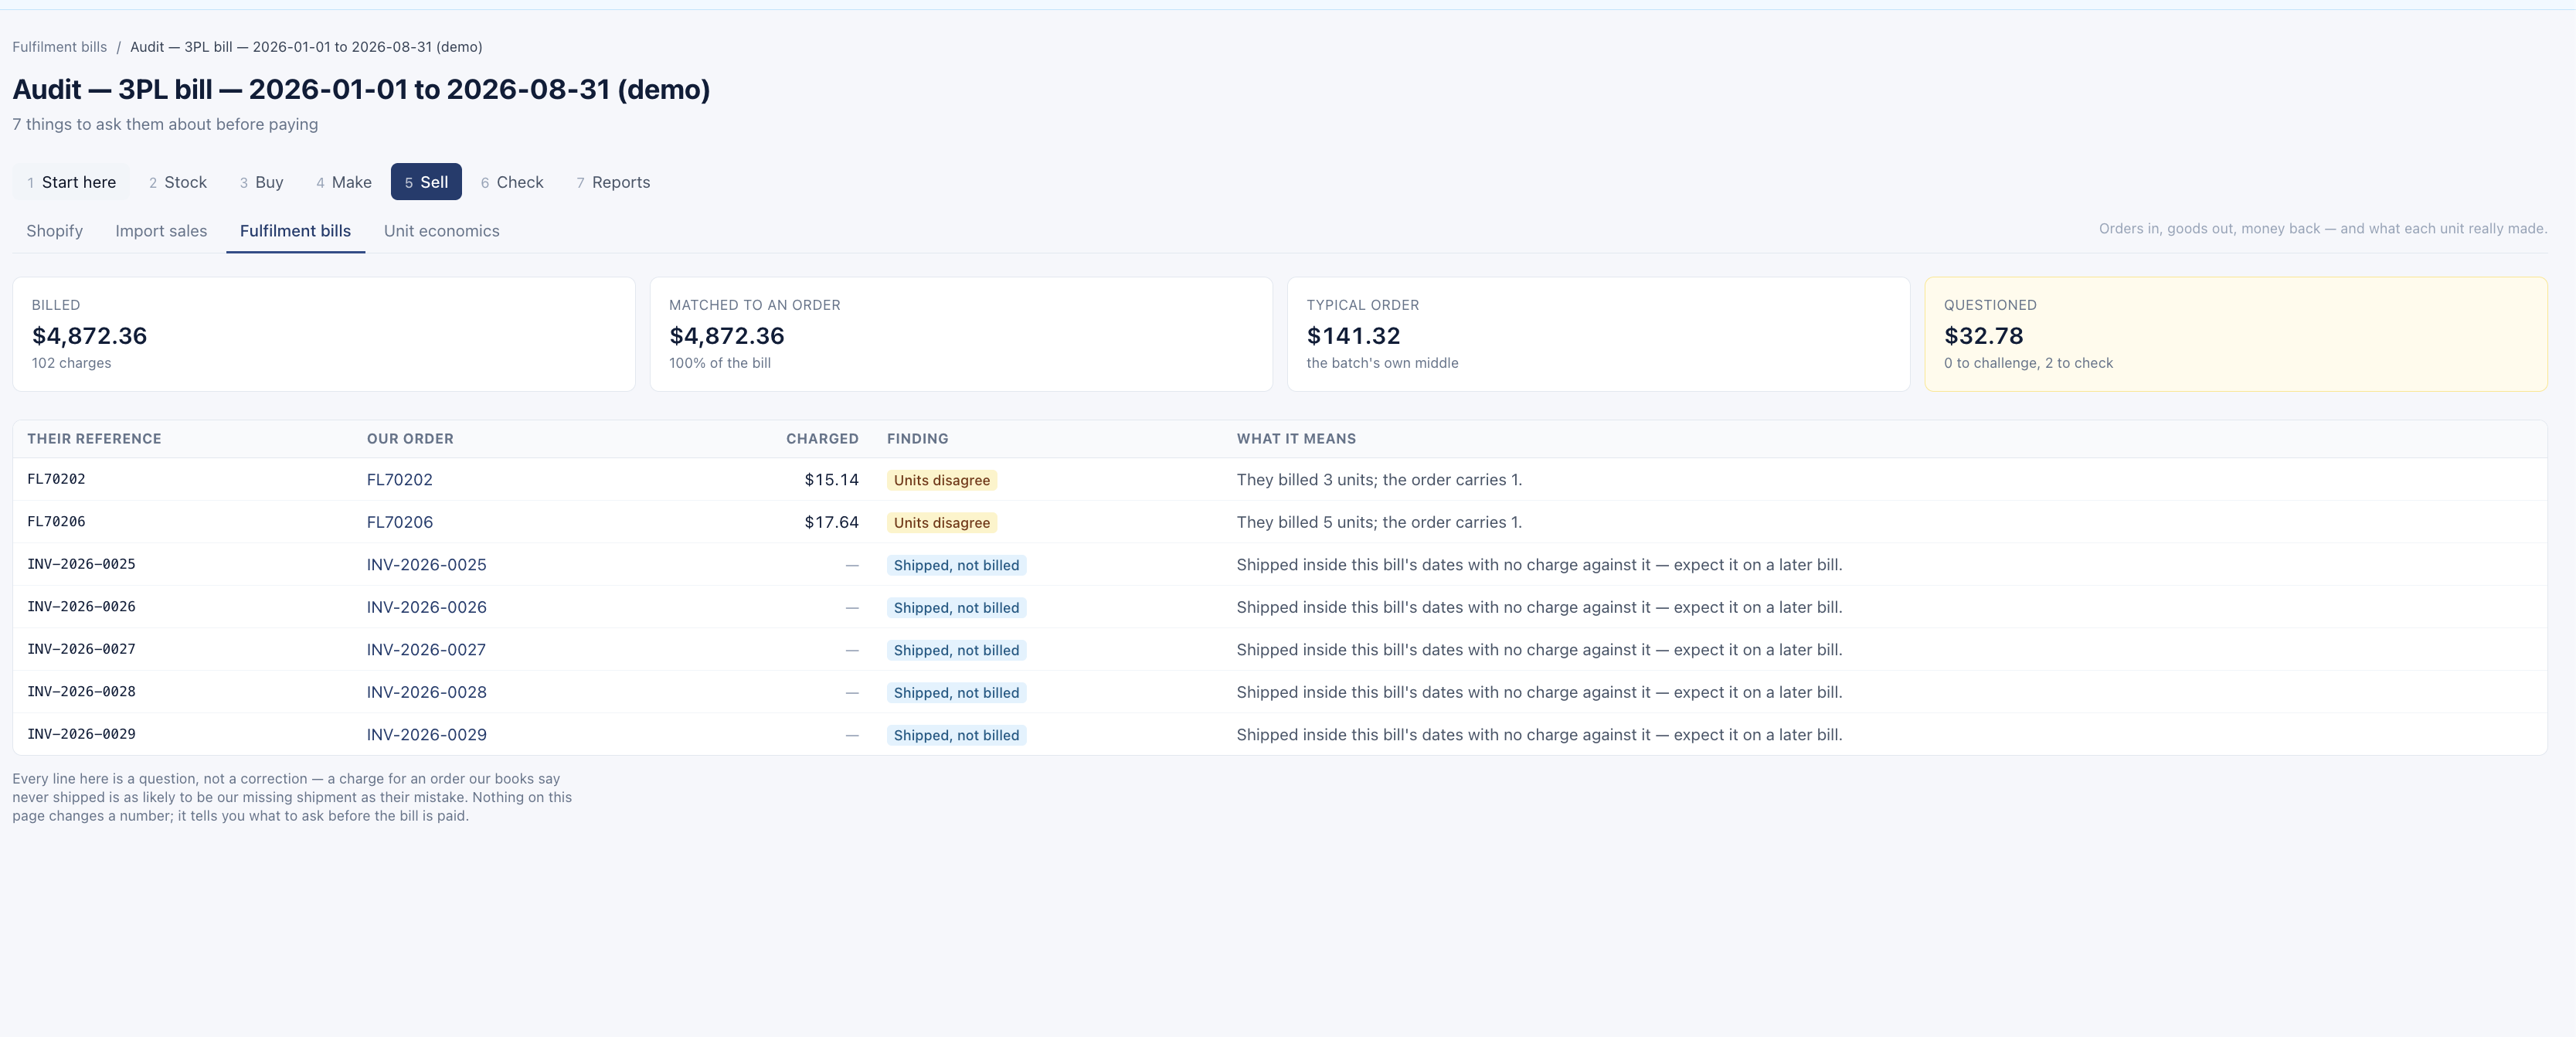This screenshot has width=2576, height=1037.
Task: Open the Stock step tab
Action: 178,182
